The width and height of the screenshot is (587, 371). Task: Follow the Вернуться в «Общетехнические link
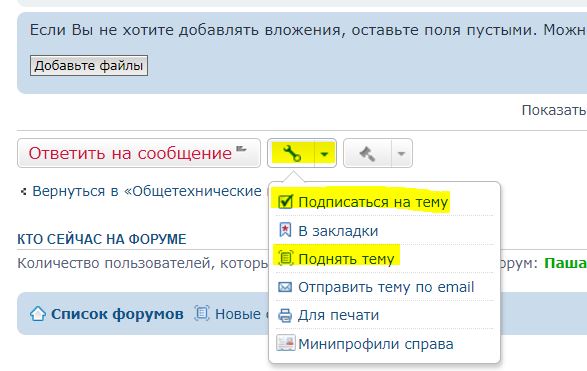tap(147, 191)
